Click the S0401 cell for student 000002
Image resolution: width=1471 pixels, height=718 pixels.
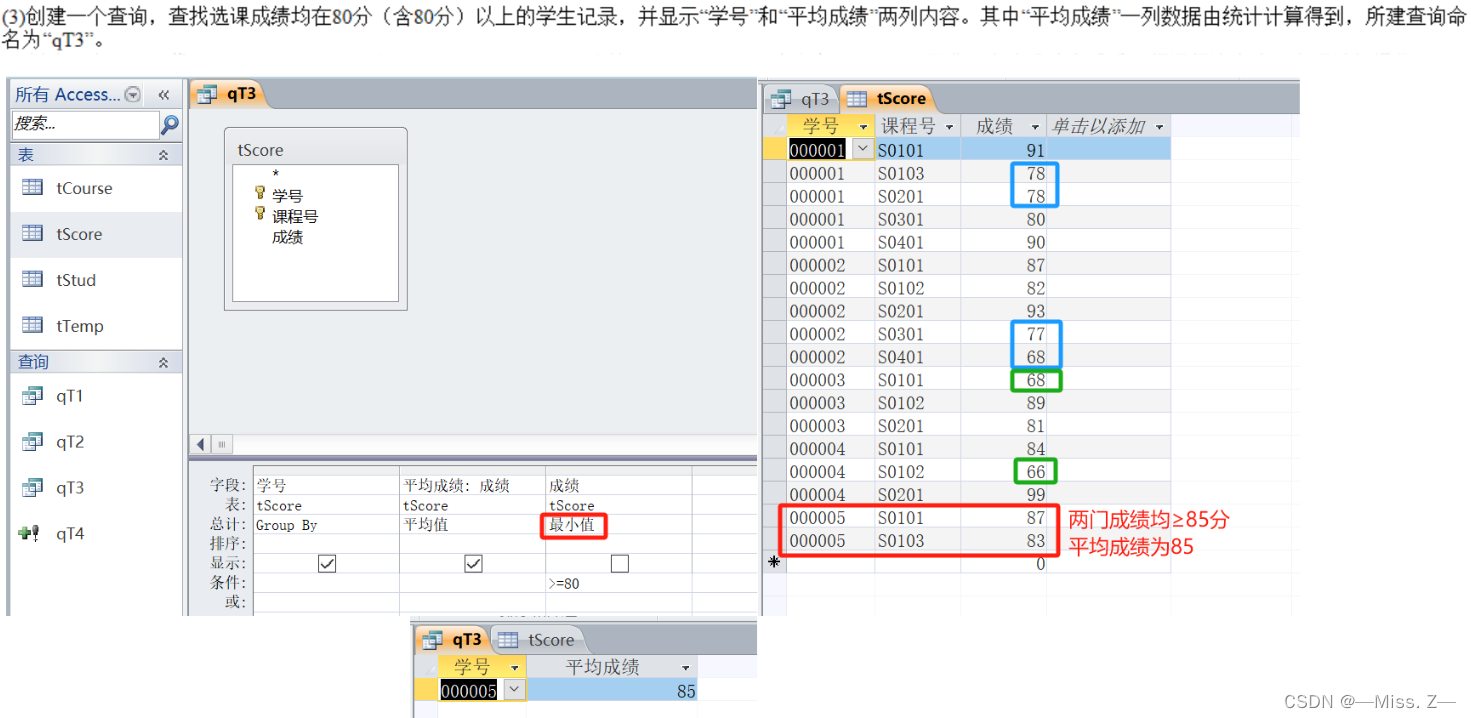(917, 357)
